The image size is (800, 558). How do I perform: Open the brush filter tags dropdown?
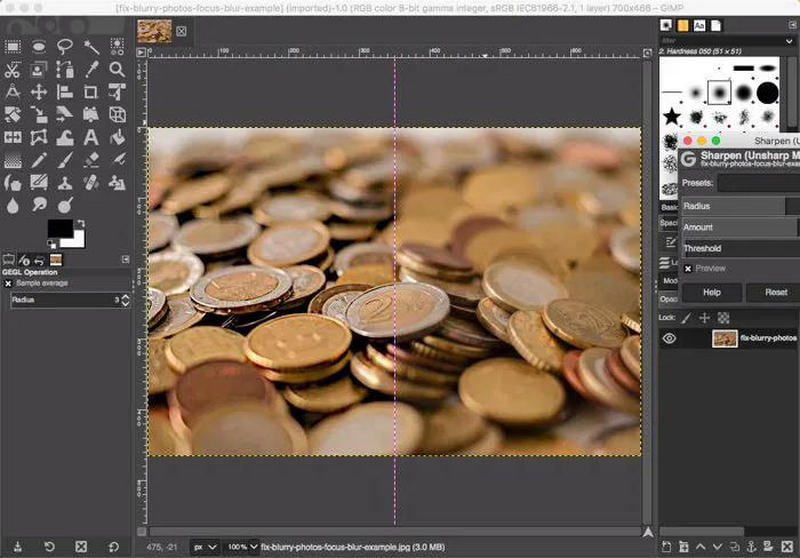coord(789,40)
